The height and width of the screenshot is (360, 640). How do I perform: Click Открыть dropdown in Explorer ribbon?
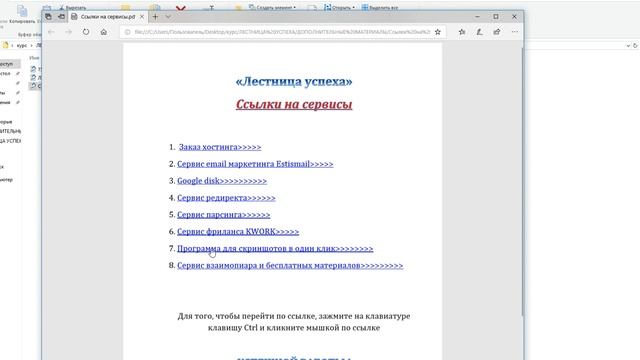pyautogui.click(x=340, y=7)
